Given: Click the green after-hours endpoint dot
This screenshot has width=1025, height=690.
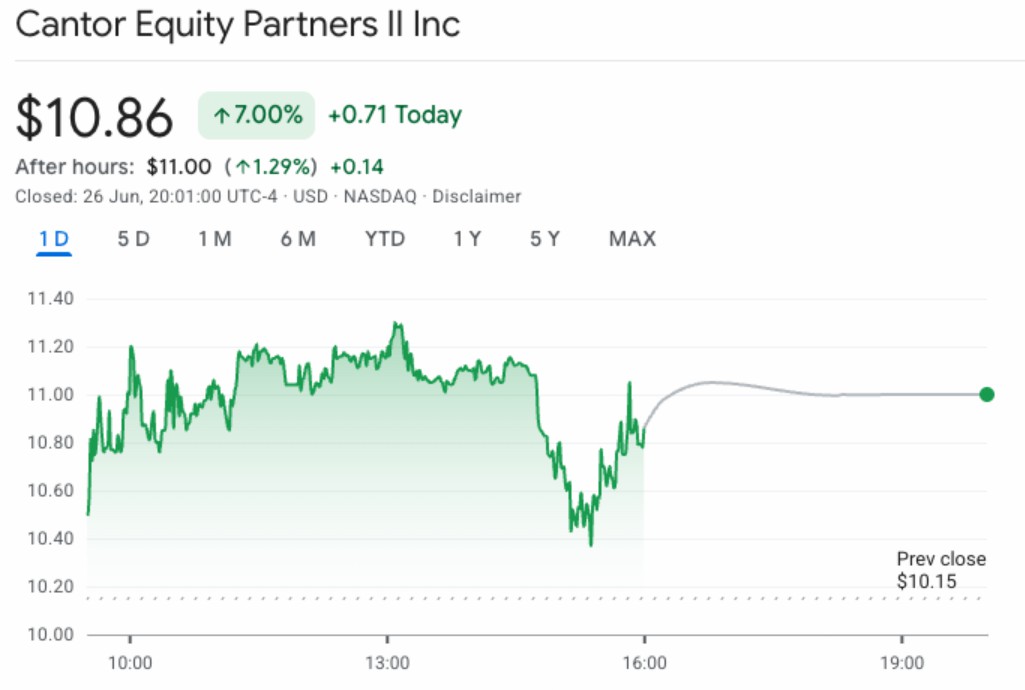Looking at the screenshot, I should coord(986,394).
